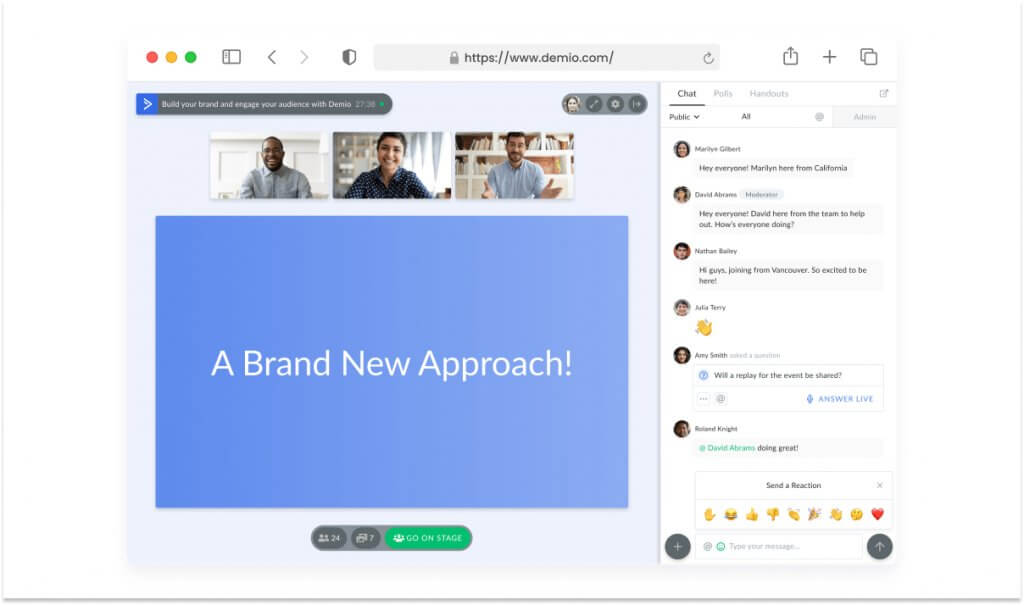Send the thumbs up reaction
This screenshot has height=605, width=1024.
click(752, 515)
